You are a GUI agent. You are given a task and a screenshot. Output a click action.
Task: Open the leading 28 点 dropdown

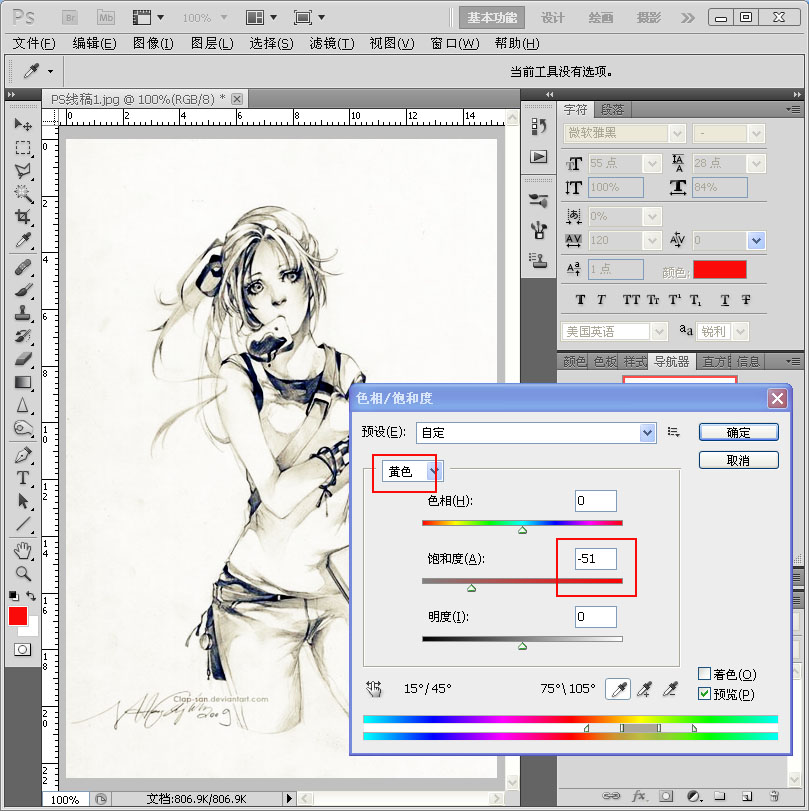pyautogui.click(x=756, y=163)
